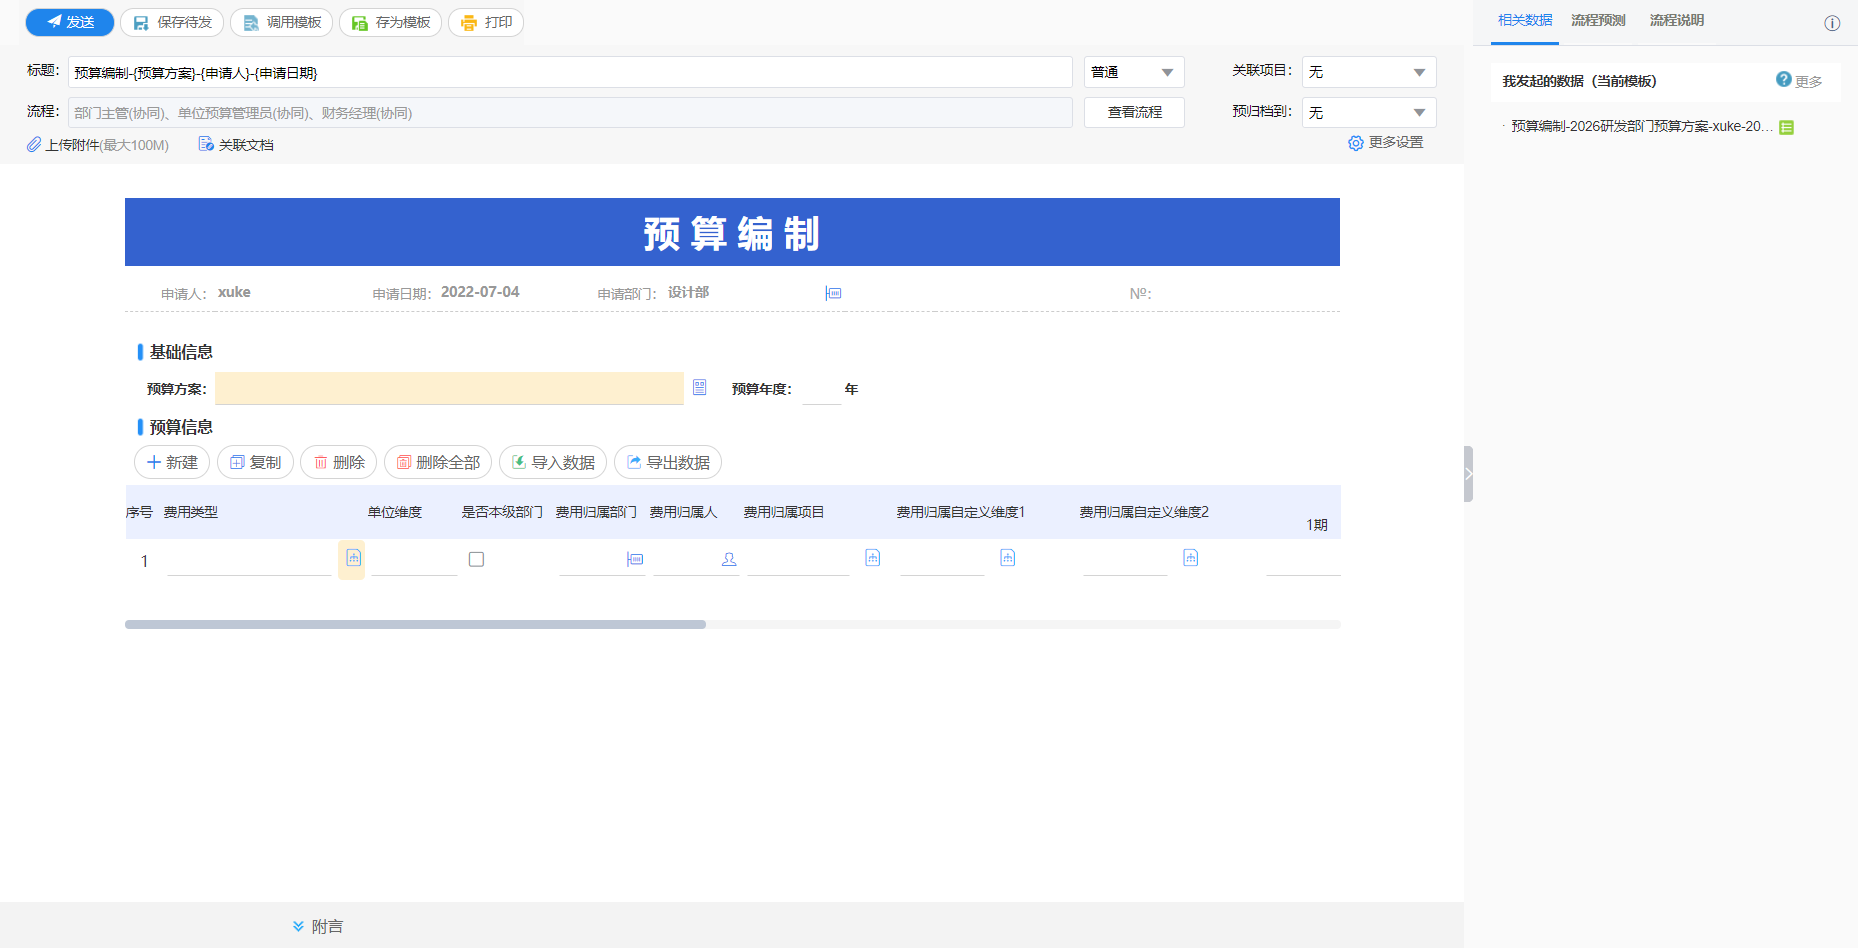
Task: Expand the 附言 section
Action: coord(318,926)
